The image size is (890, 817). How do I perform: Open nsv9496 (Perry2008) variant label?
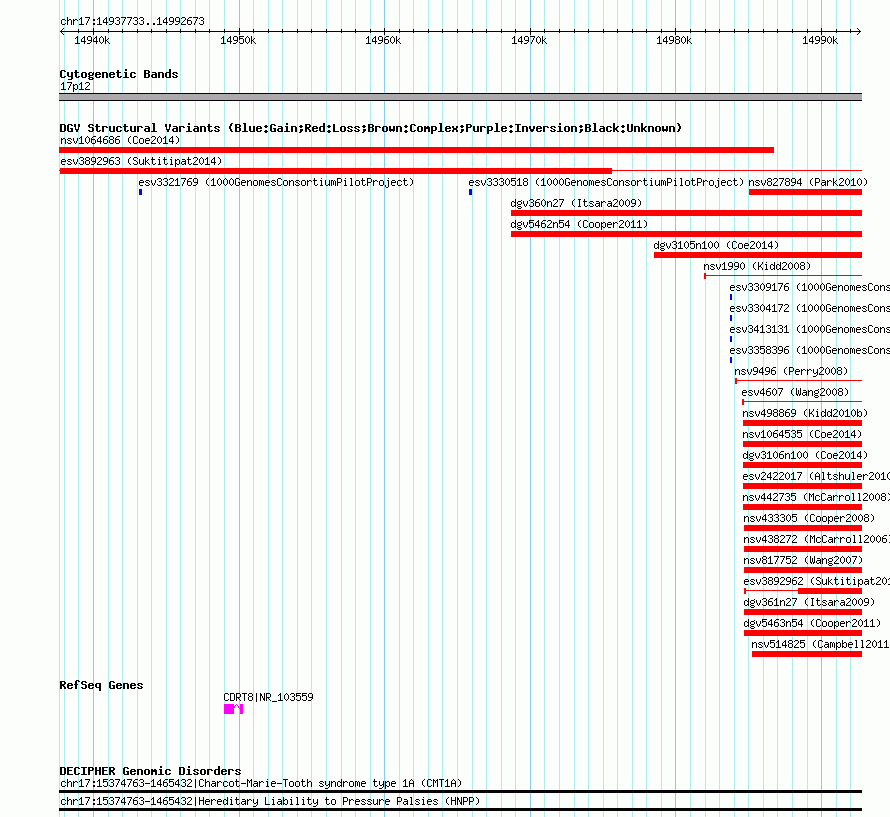[x=791, y=371]
